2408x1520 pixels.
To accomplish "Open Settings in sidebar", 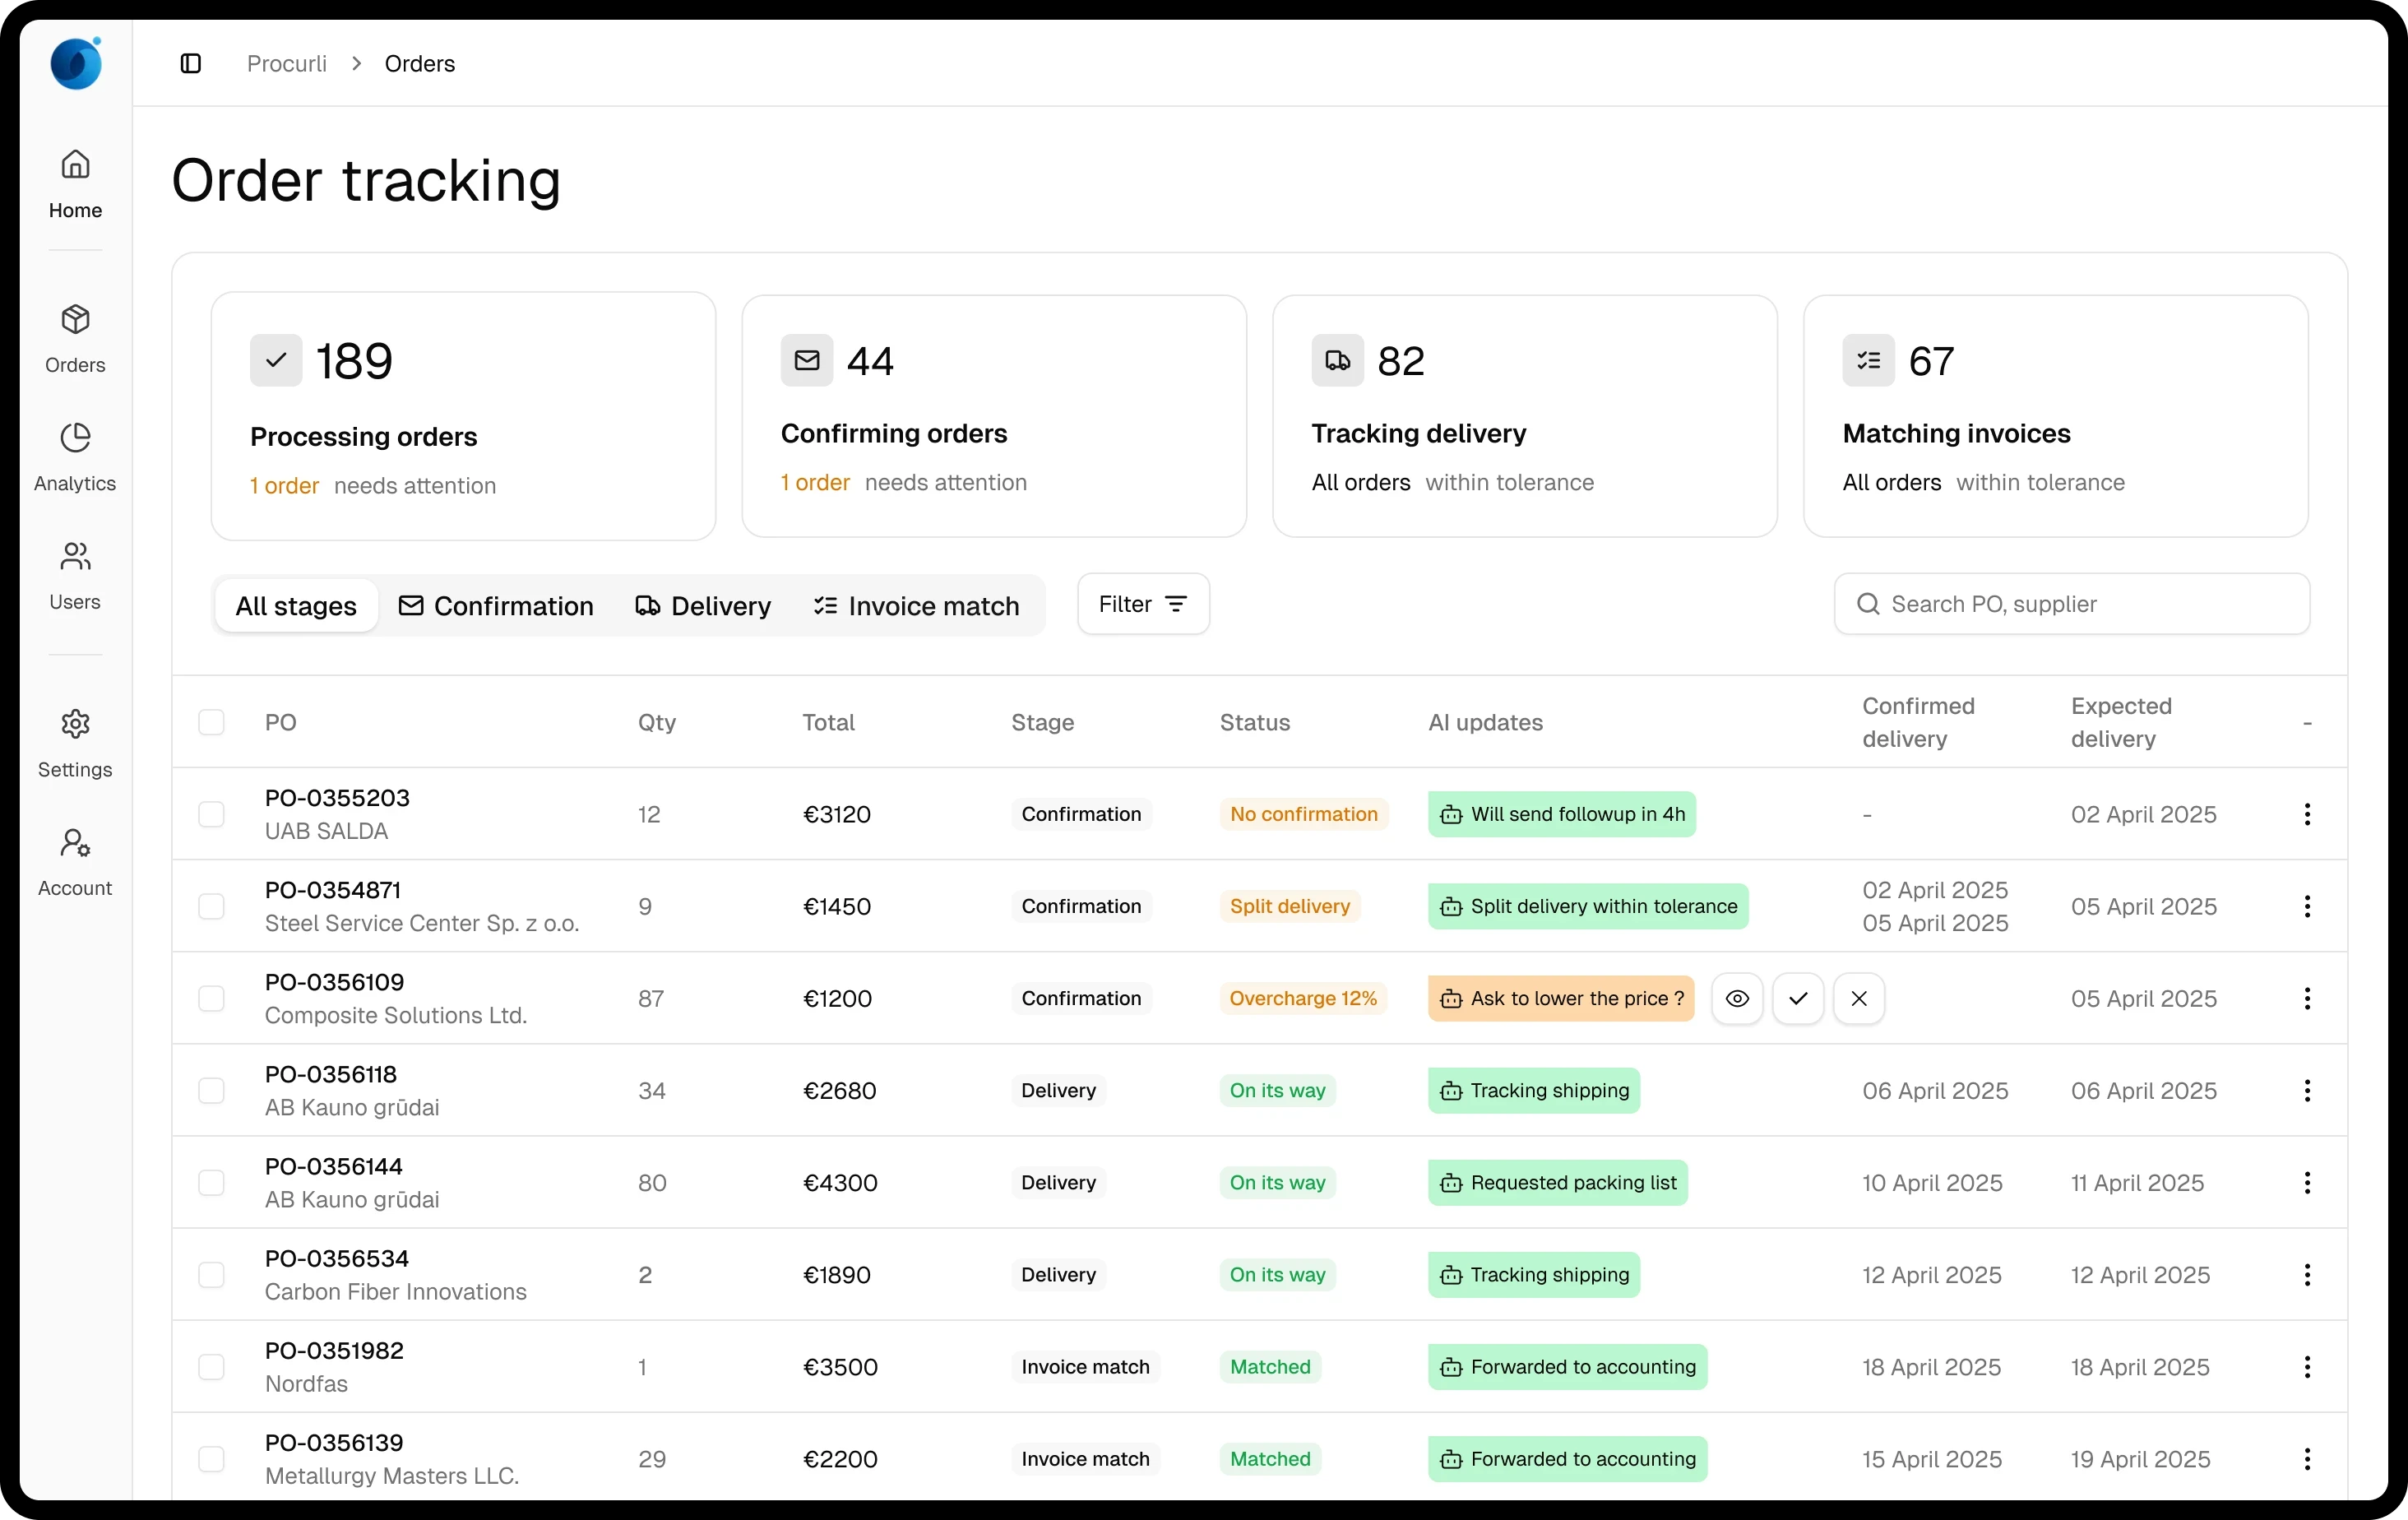I will coord(75,744).
